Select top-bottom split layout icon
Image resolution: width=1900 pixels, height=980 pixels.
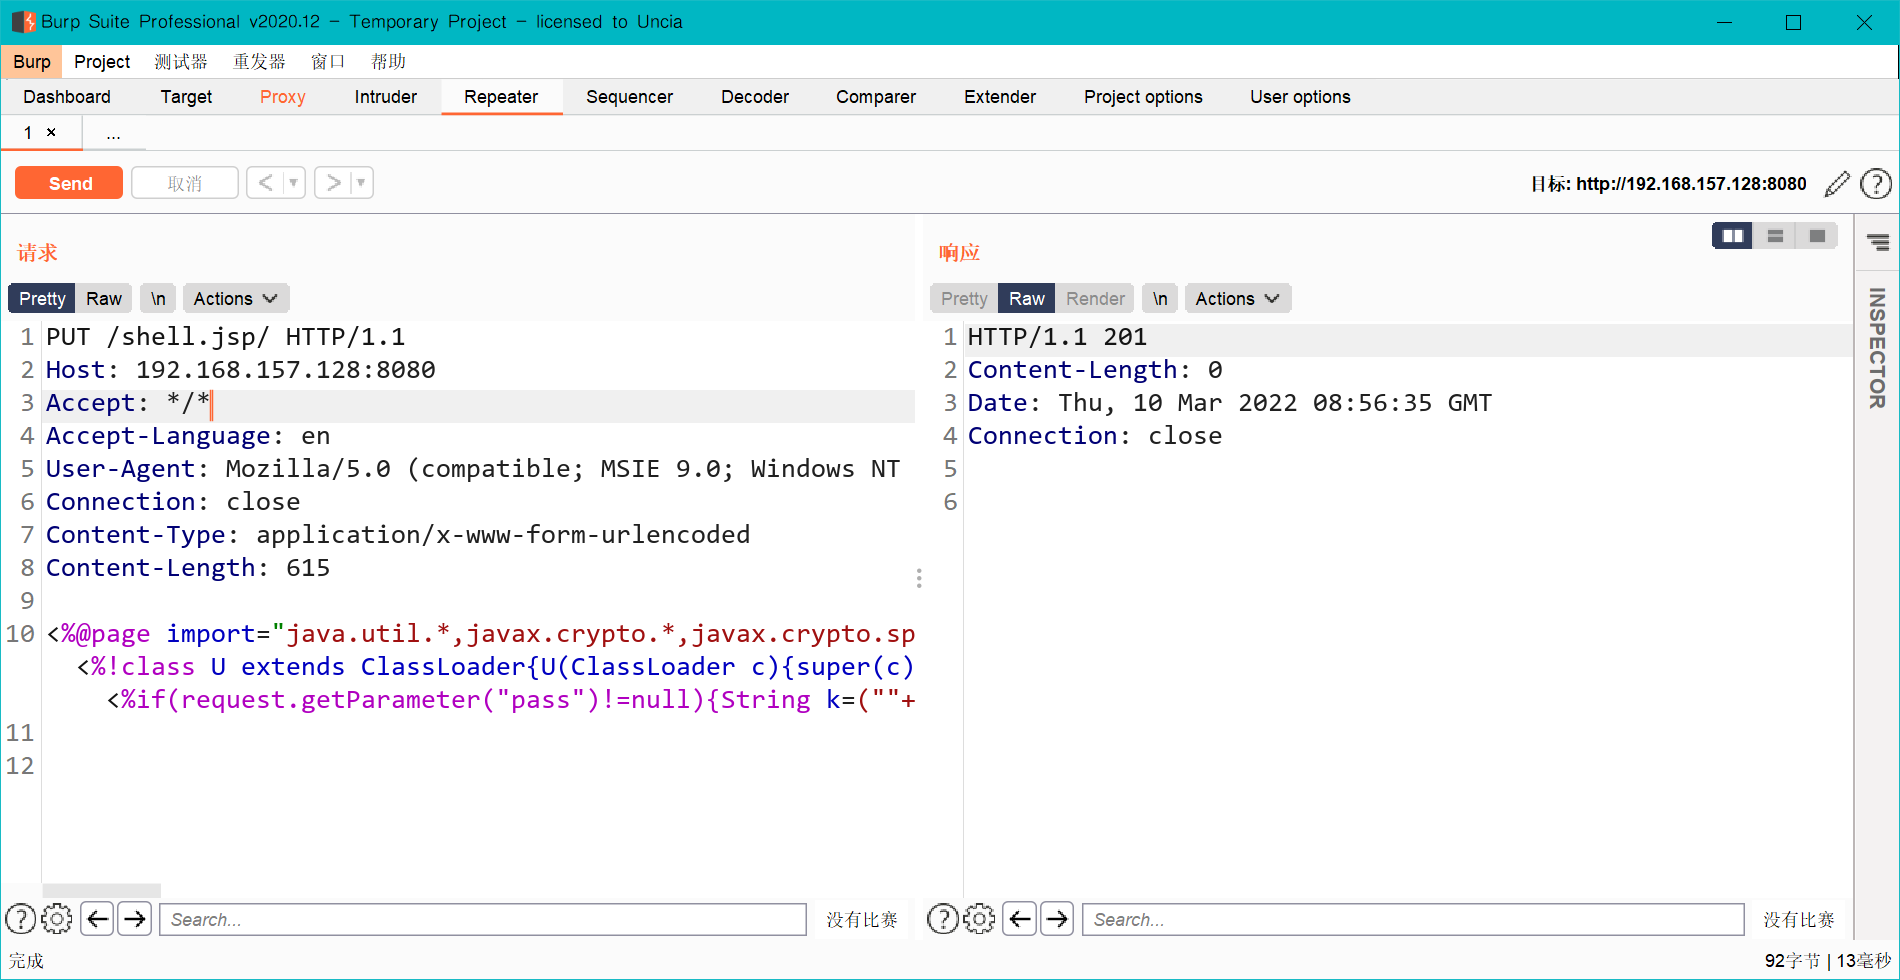coord(1775,236)
